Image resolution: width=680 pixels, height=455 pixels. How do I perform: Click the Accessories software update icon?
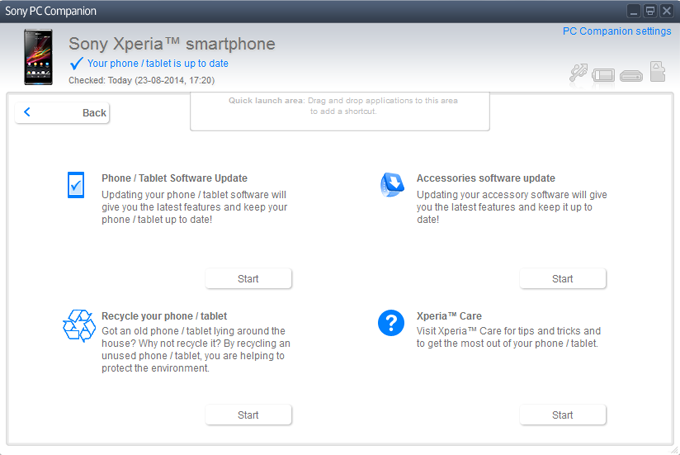tap(392, 184)
